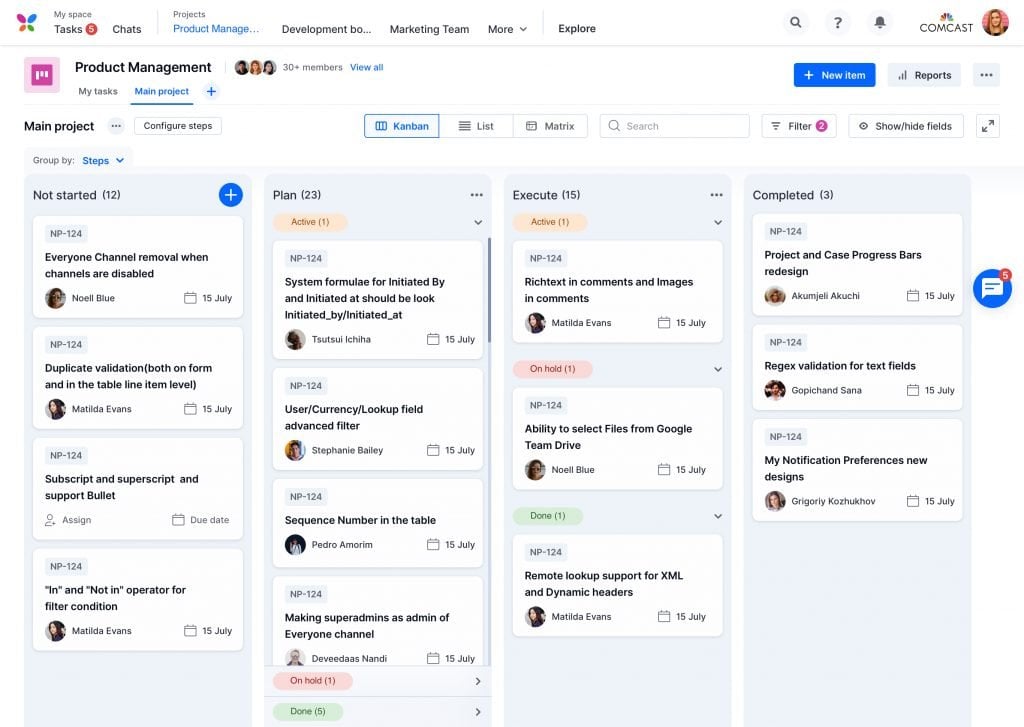Switch to Matrix view
The image size is (1024, 727).
coord(550,126)
